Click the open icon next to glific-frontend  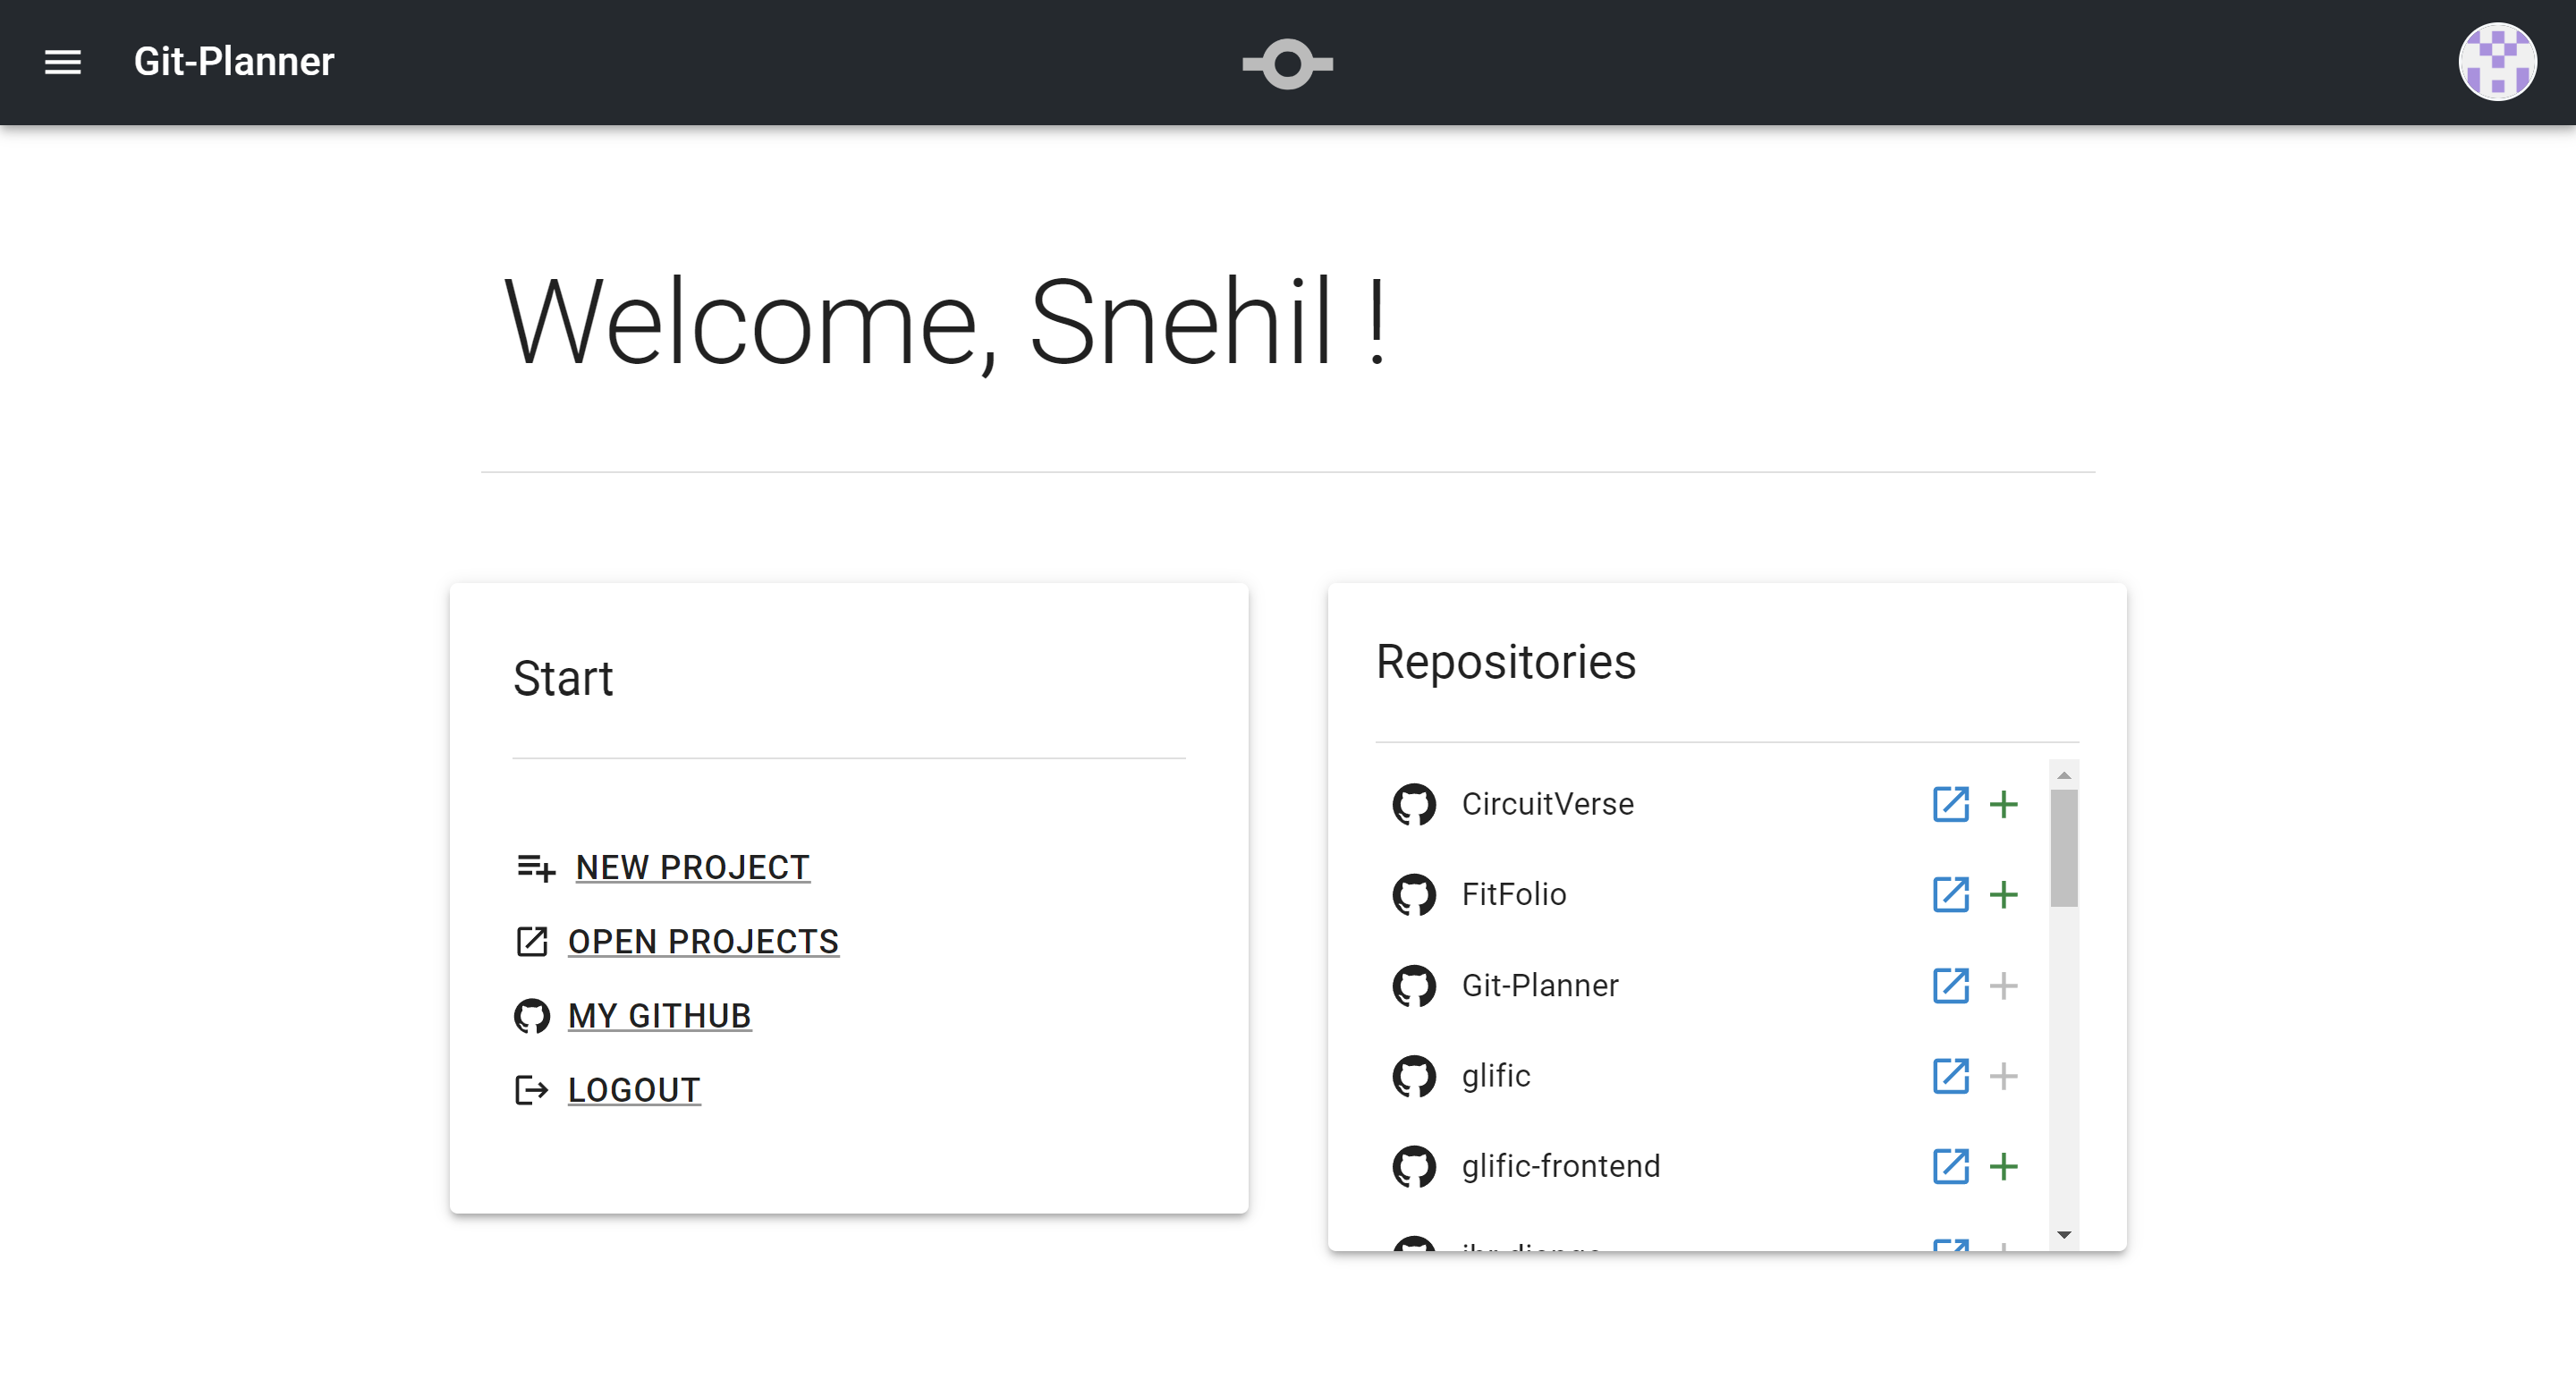1949,1166
